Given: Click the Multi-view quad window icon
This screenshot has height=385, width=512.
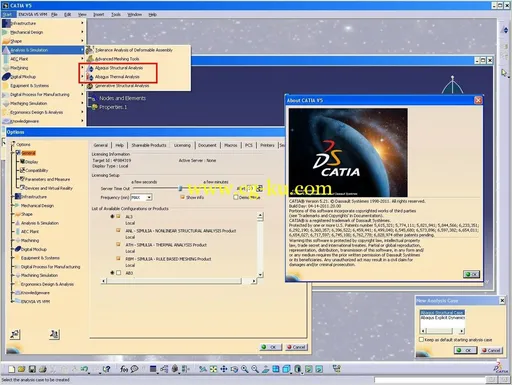Looking at the screenshot, I should (276, 369).
